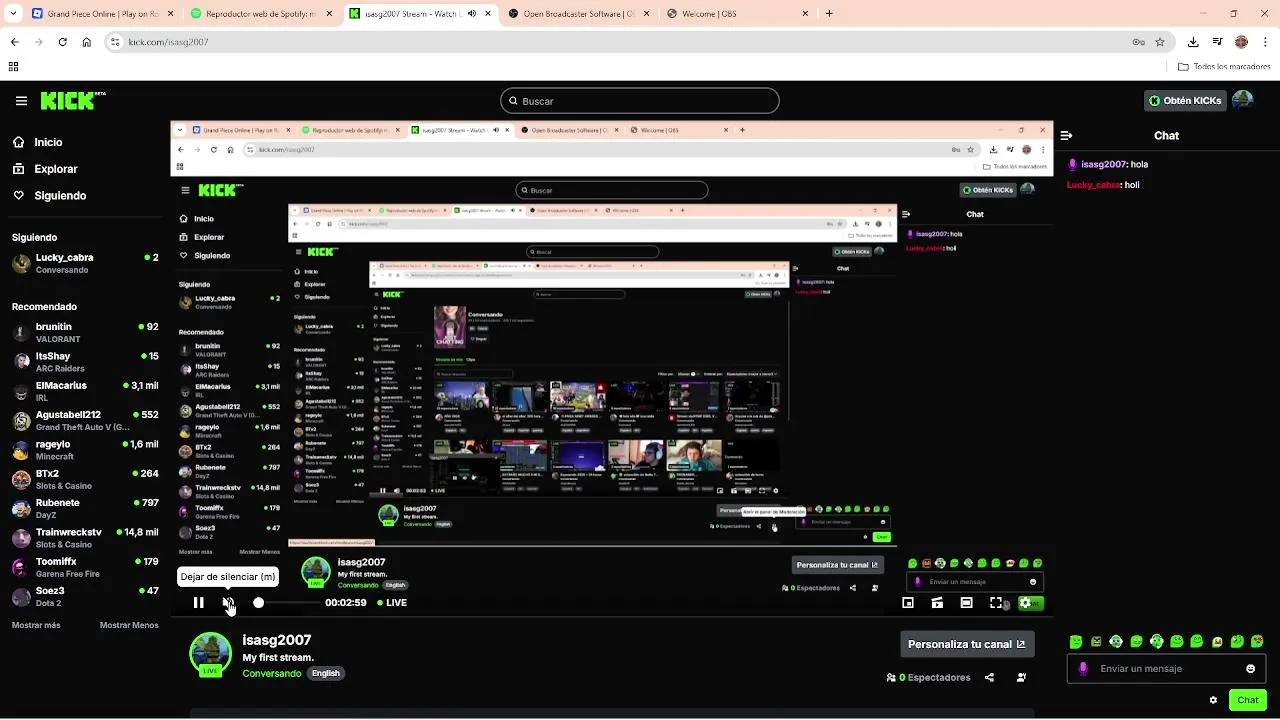The height and width of the screenshot is (720, 1280).
Task: Open the video player settings gear
Action: point(1025,603)
